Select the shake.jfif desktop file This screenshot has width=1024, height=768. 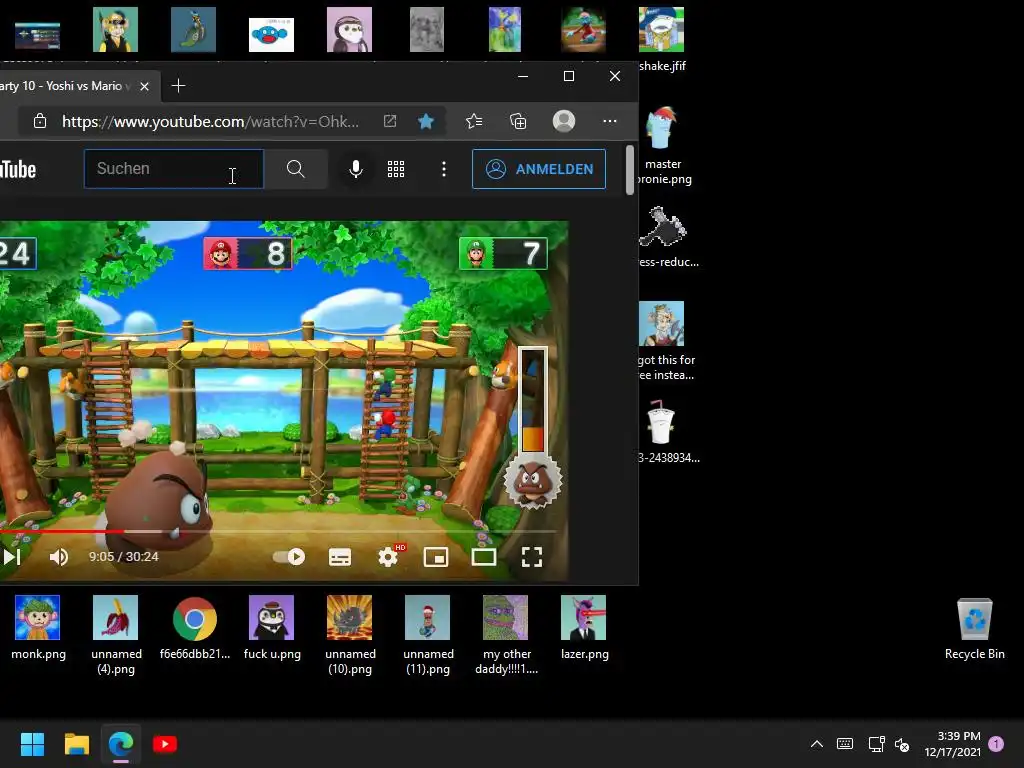(x=662, y=39)
